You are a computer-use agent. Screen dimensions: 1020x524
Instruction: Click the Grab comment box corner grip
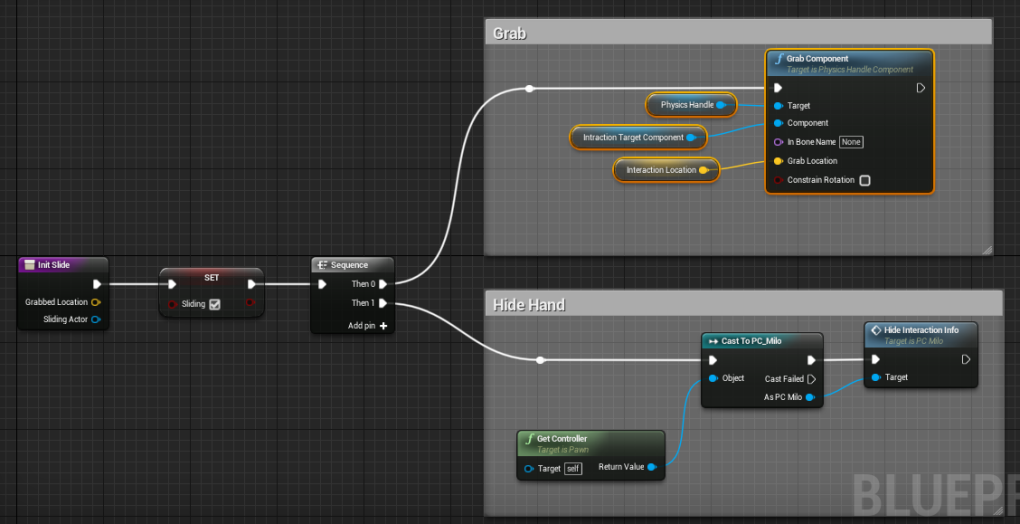point(987,250)
